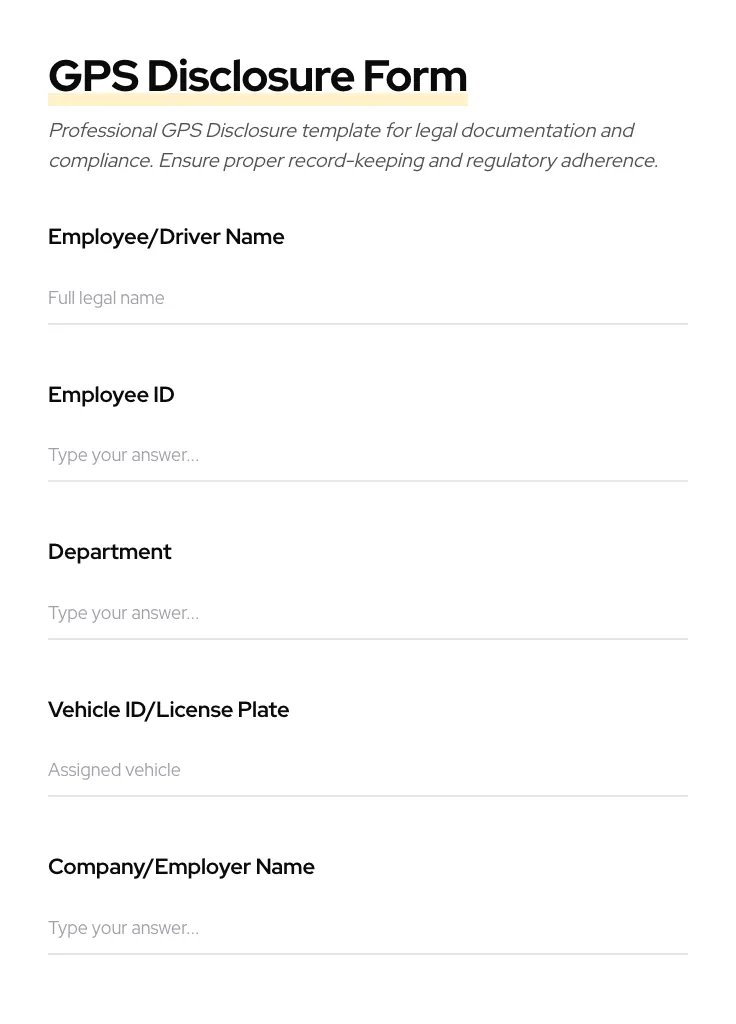Click the underline below the Company/Employer field
This screenshot has width=736, height=1024.
pos(368,954)
